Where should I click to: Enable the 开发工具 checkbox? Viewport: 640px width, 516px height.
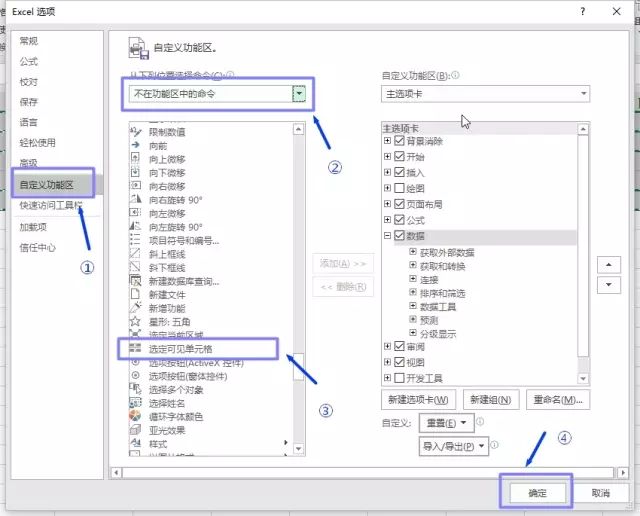(399, 378)
